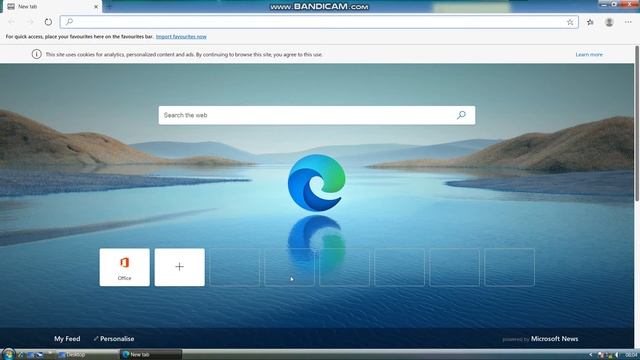Open the profile avatar menu
Viewport: 640px width, 360px height.
(x=609, y=22)
